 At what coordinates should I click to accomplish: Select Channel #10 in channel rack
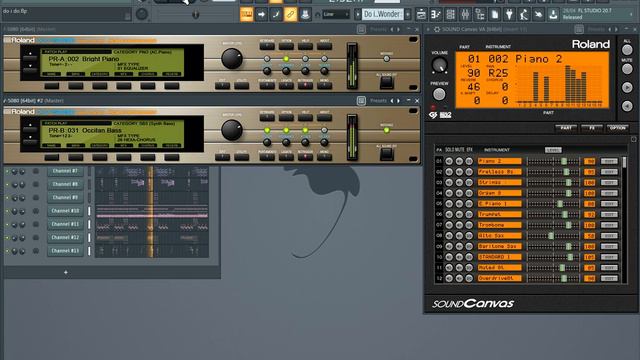[x=65, y=211]
